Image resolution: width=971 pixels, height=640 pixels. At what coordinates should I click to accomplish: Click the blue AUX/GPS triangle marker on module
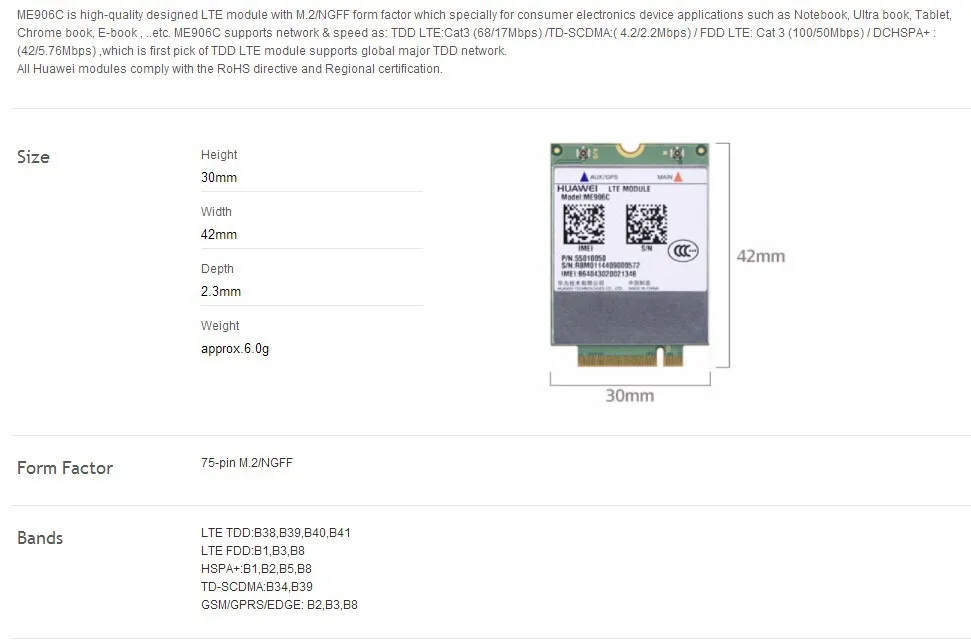click(x=583, y=177)
